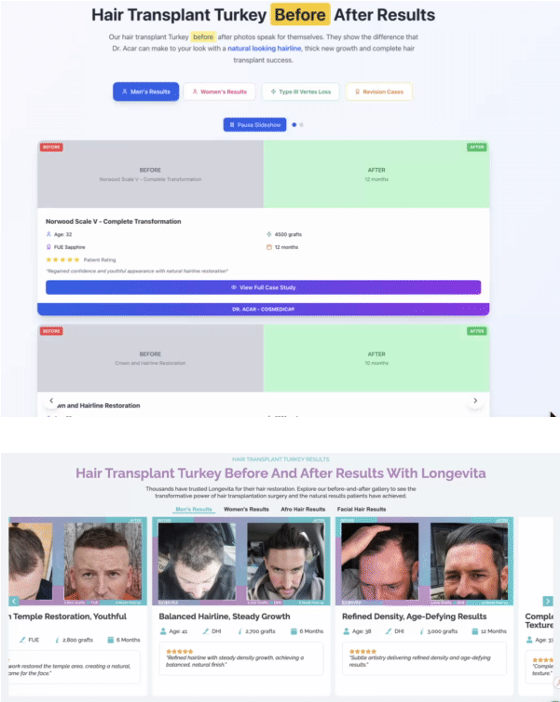Click the DHI icon in Balanced Hairline card
This screenshot has width=560, height=702.
[205, 631]
